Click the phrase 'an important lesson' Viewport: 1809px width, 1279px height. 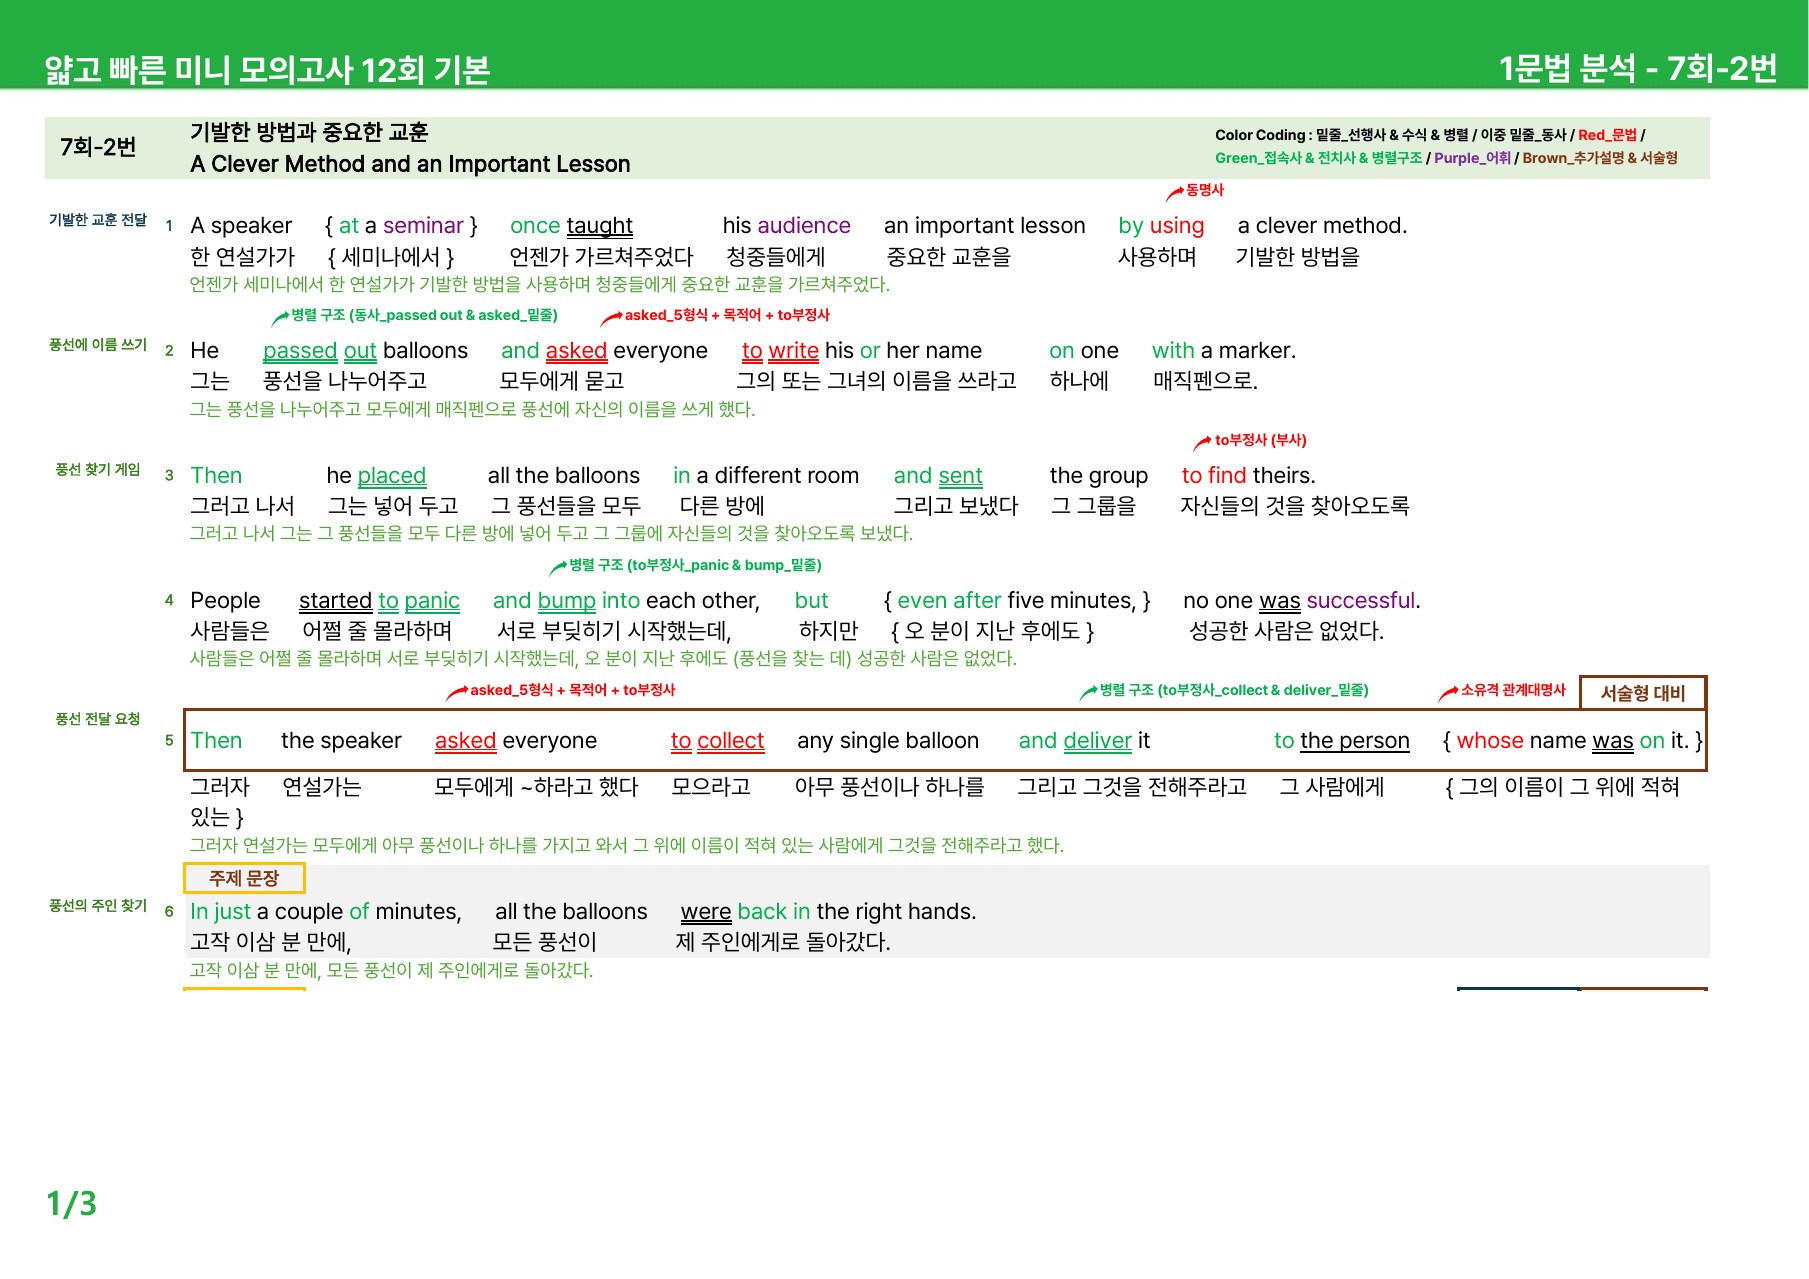click(x=984, y=226)
